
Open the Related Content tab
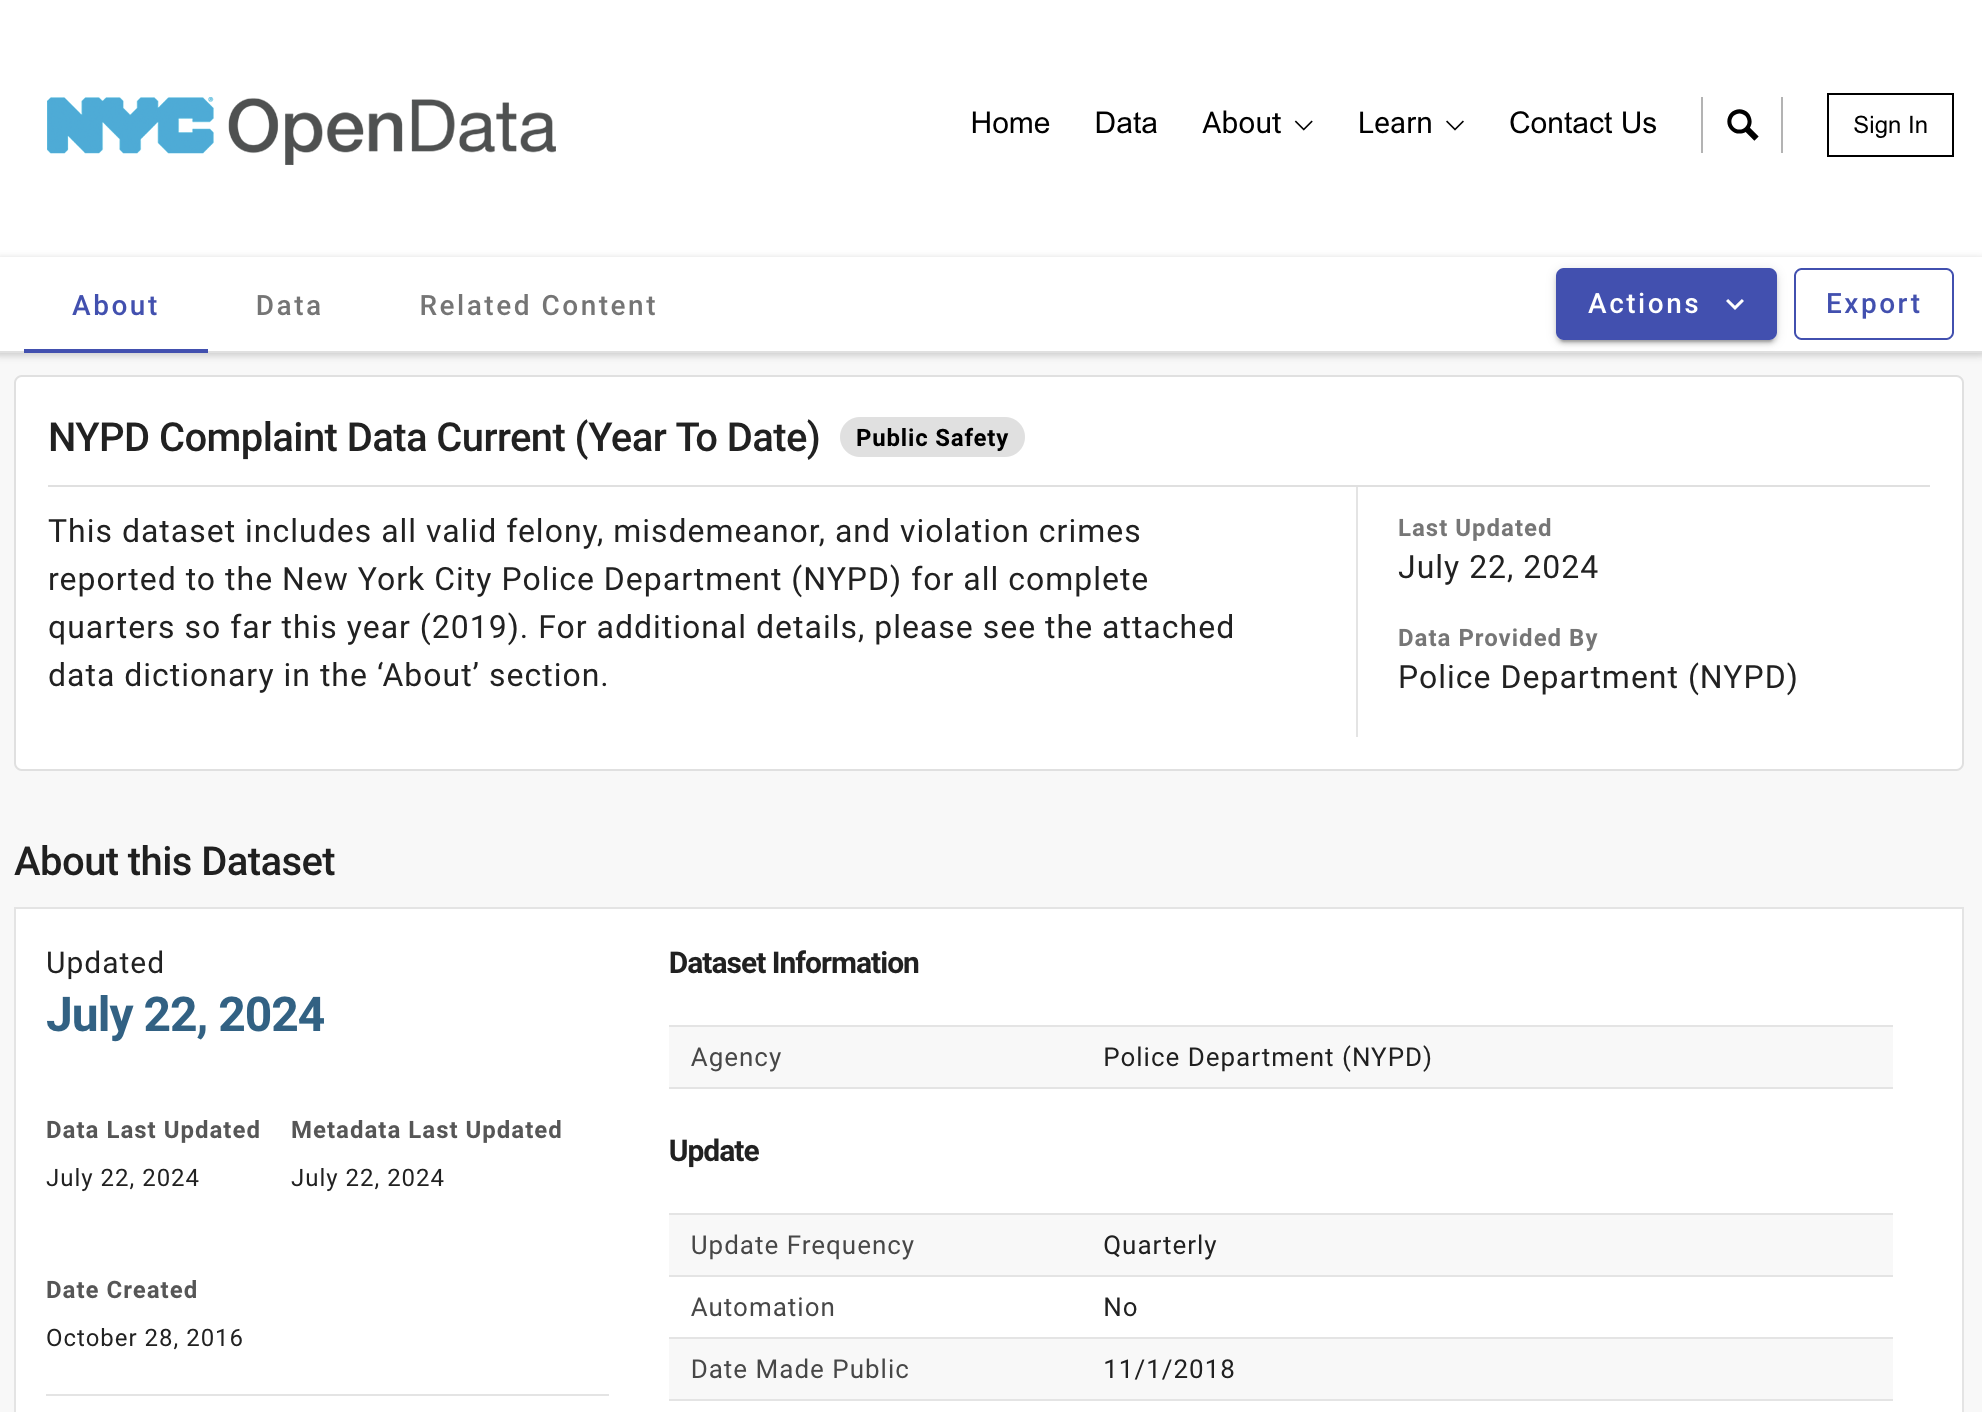click(538, 305)
